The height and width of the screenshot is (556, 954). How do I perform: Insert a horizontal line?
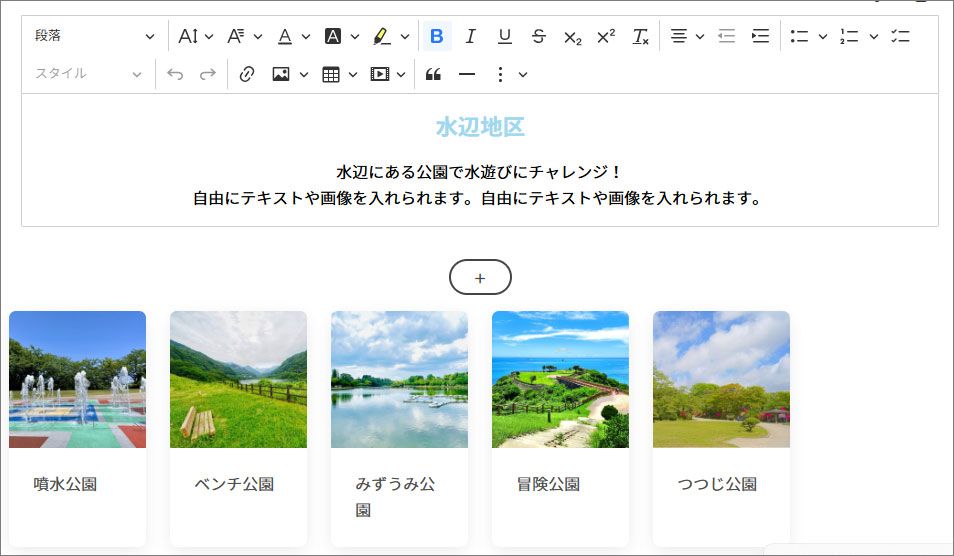tap(467, 74)
